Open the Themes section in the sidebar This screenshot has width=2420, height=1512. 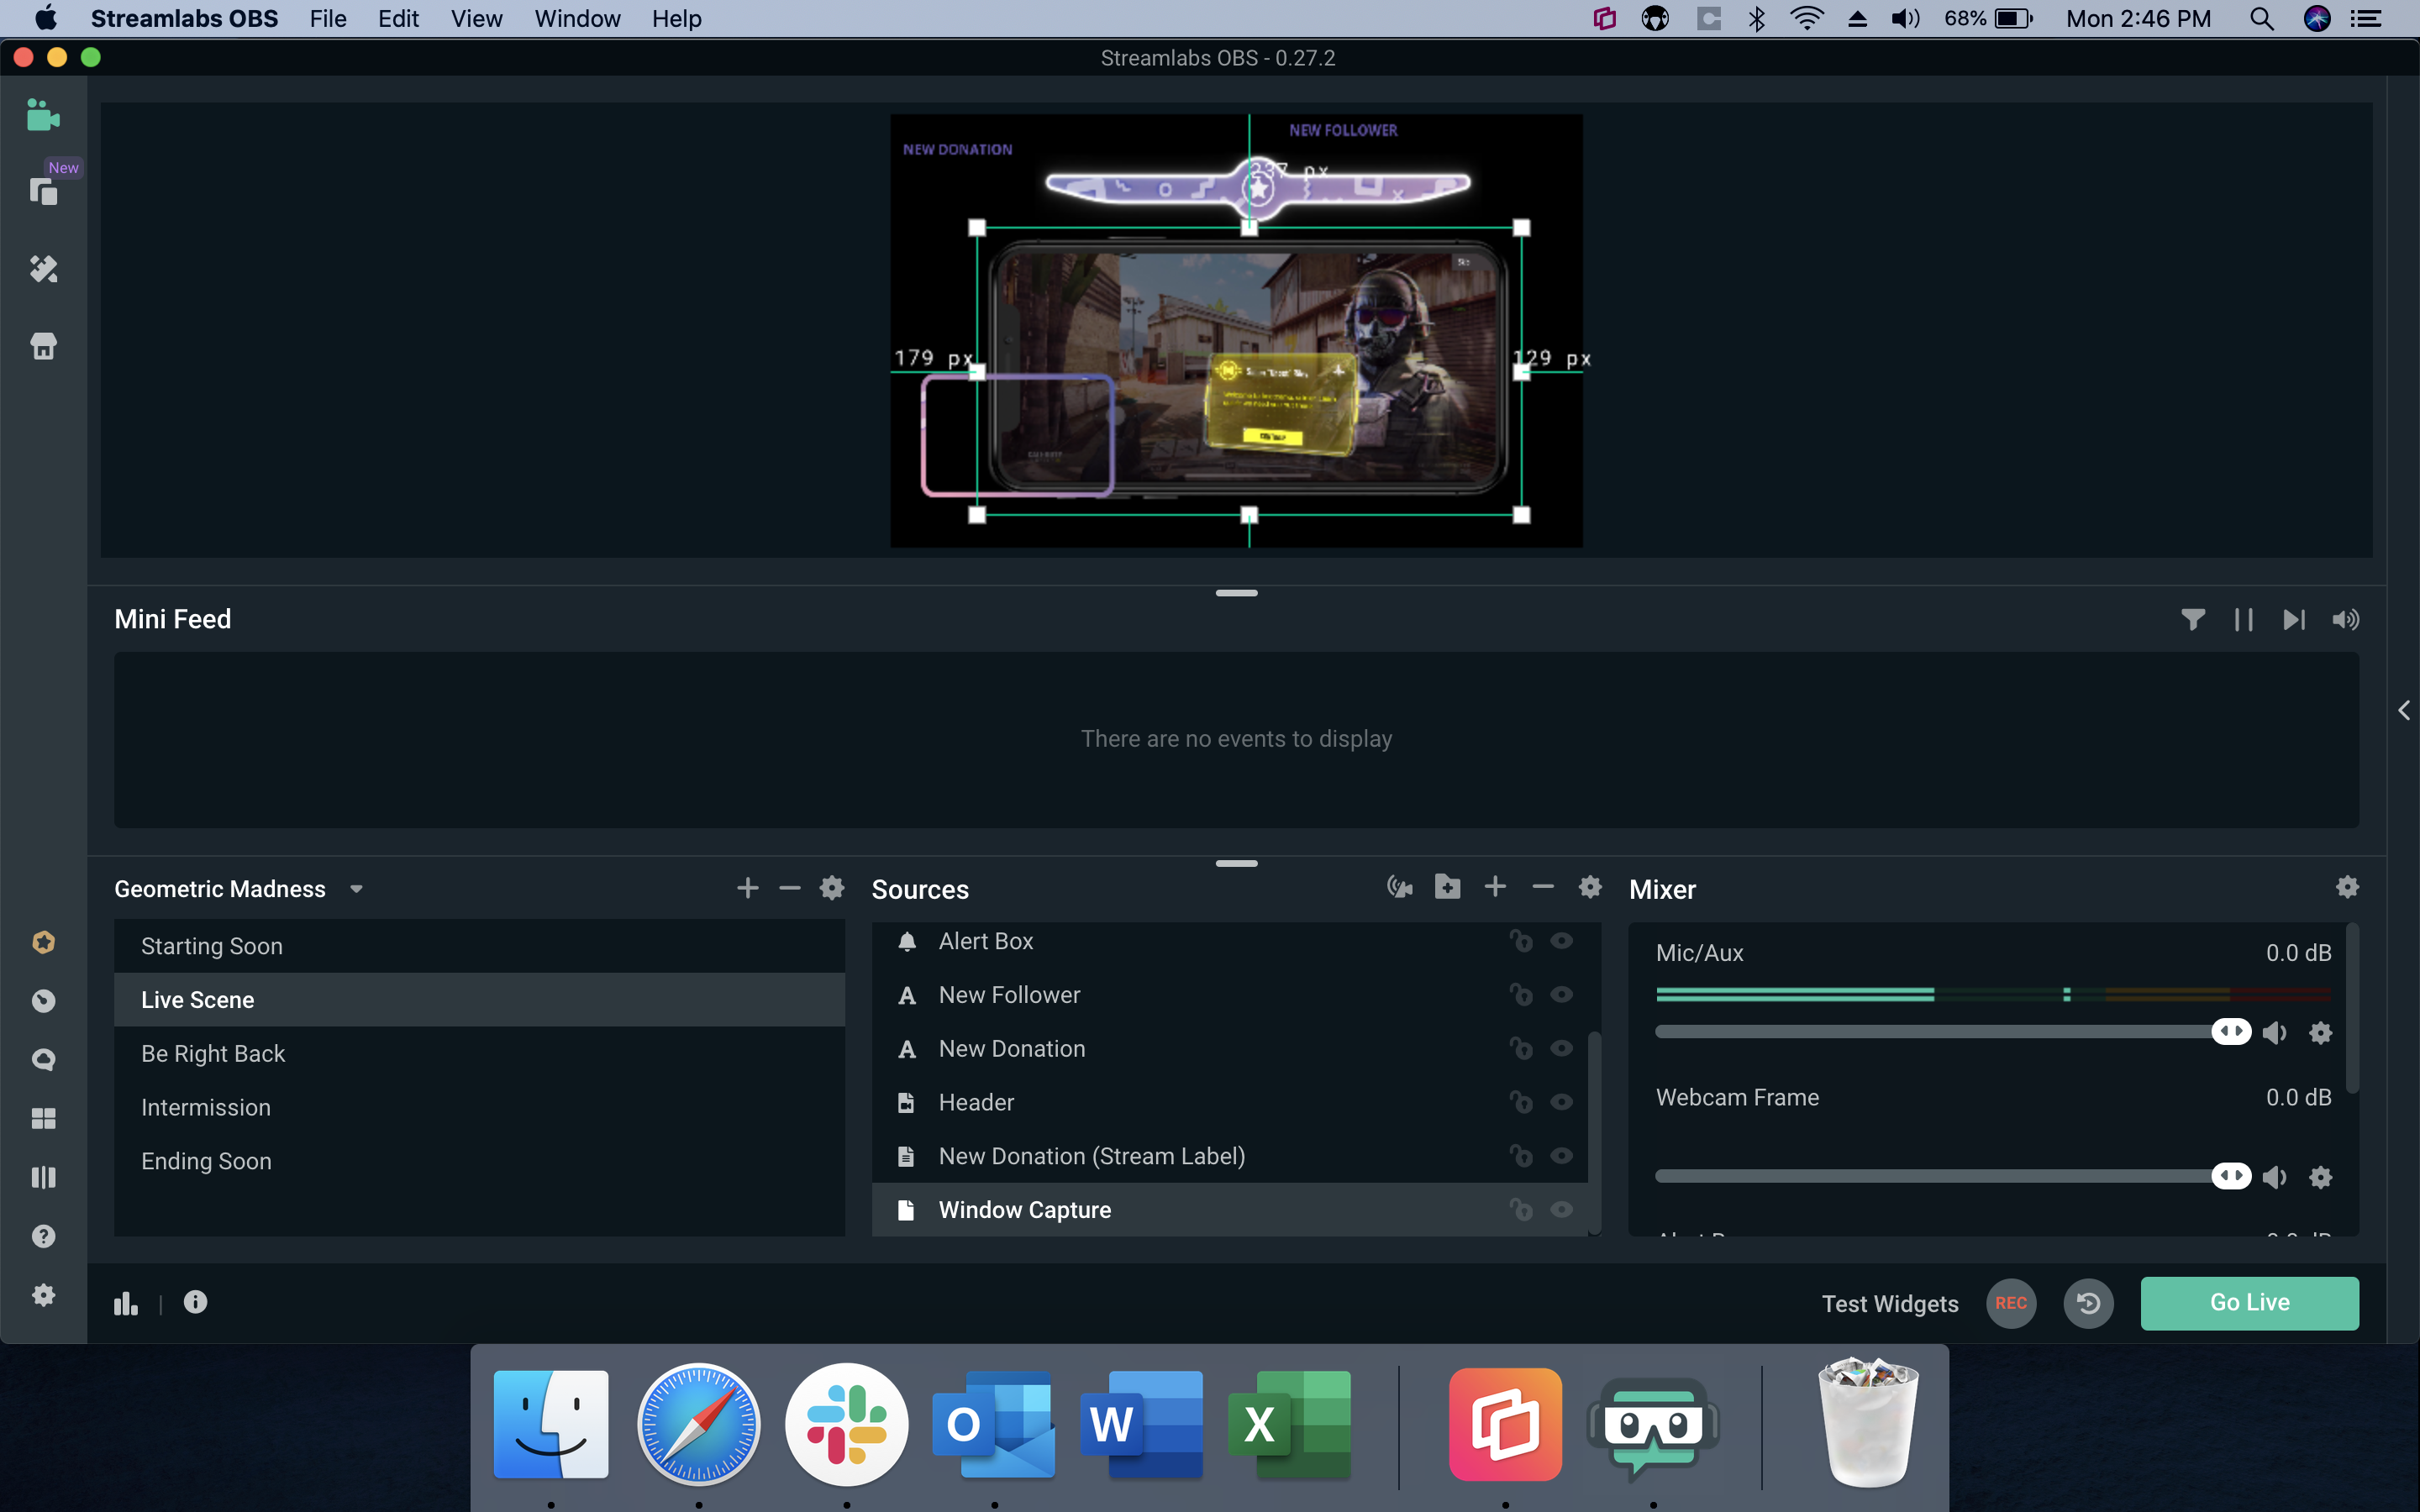pyautogui.click(x=43, y=268)
